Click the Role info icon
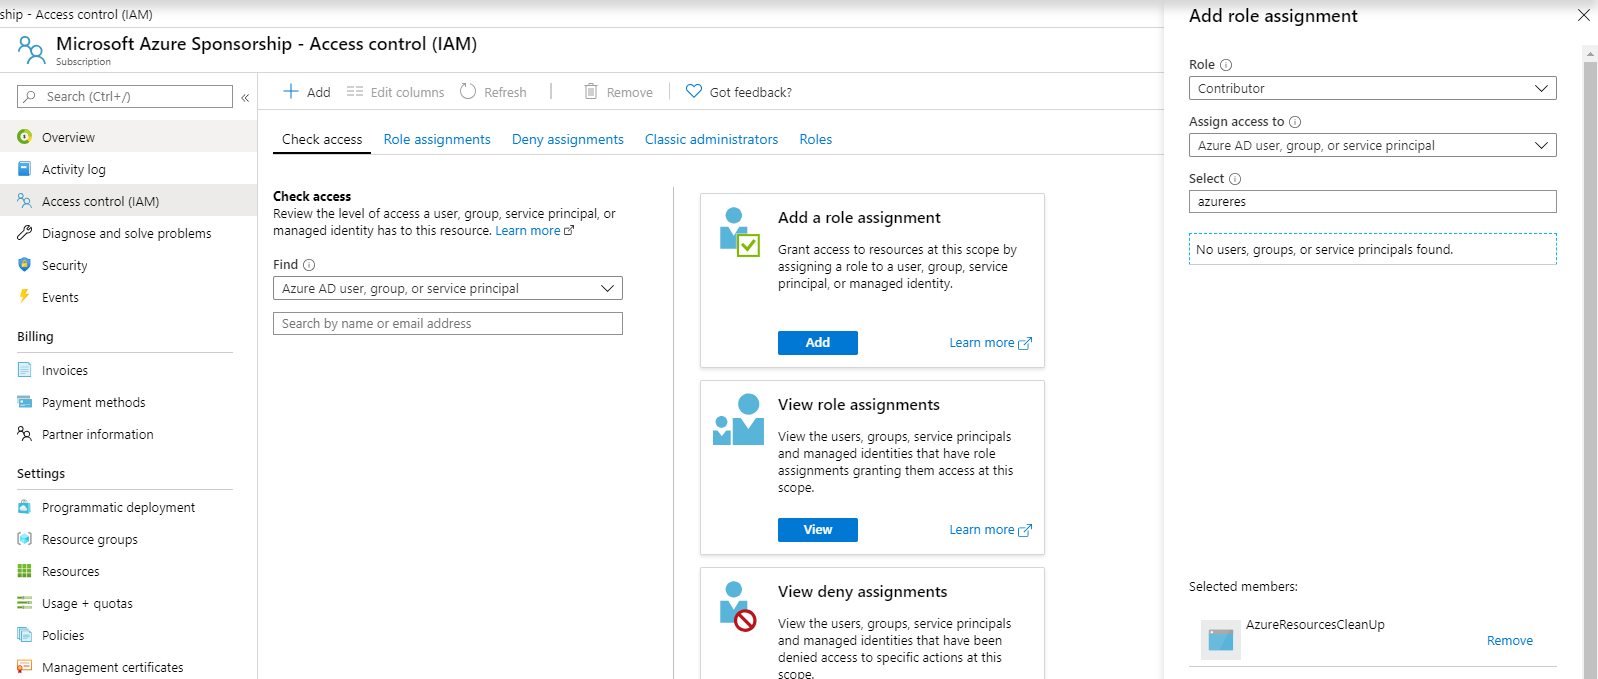The height and width of the screenshot is (679, 1598). 1226,65
